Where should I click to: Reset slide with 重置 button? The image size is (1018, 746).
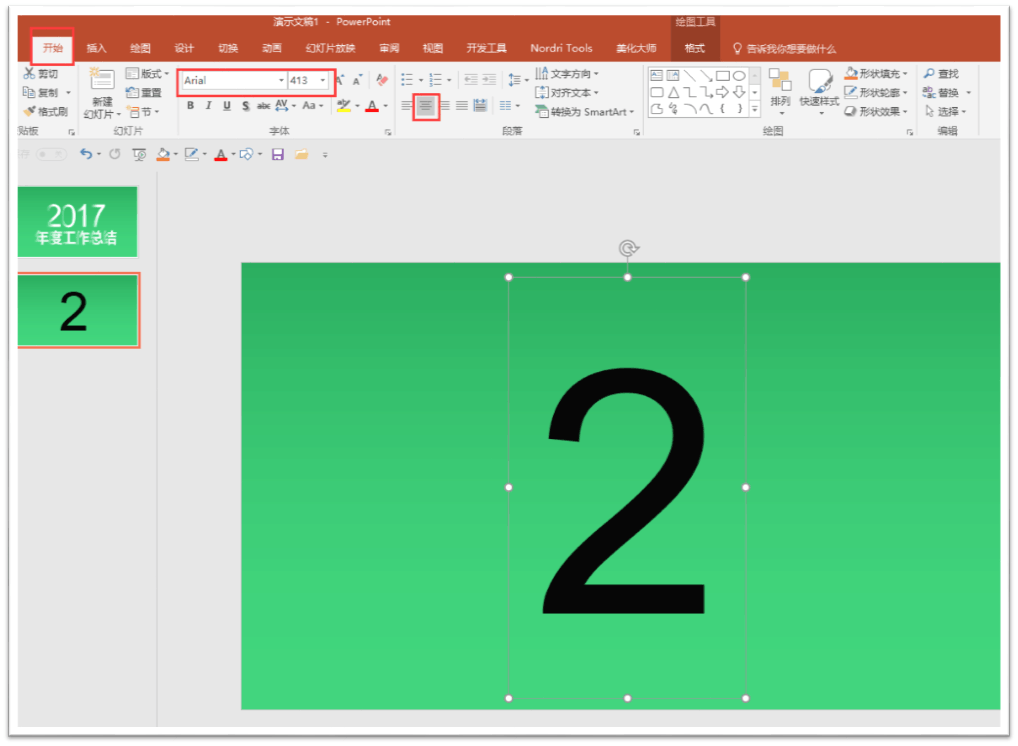[x=143, y=93]
